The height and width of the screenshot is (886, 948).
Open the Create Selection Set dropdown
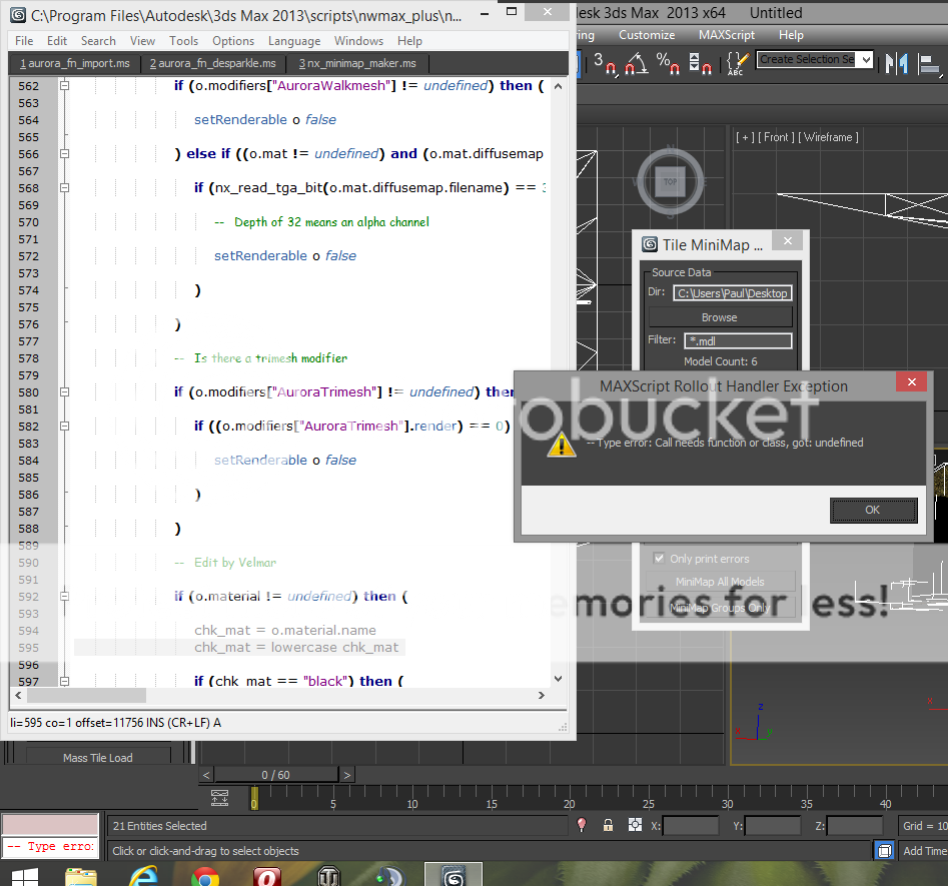pos(814,60)
